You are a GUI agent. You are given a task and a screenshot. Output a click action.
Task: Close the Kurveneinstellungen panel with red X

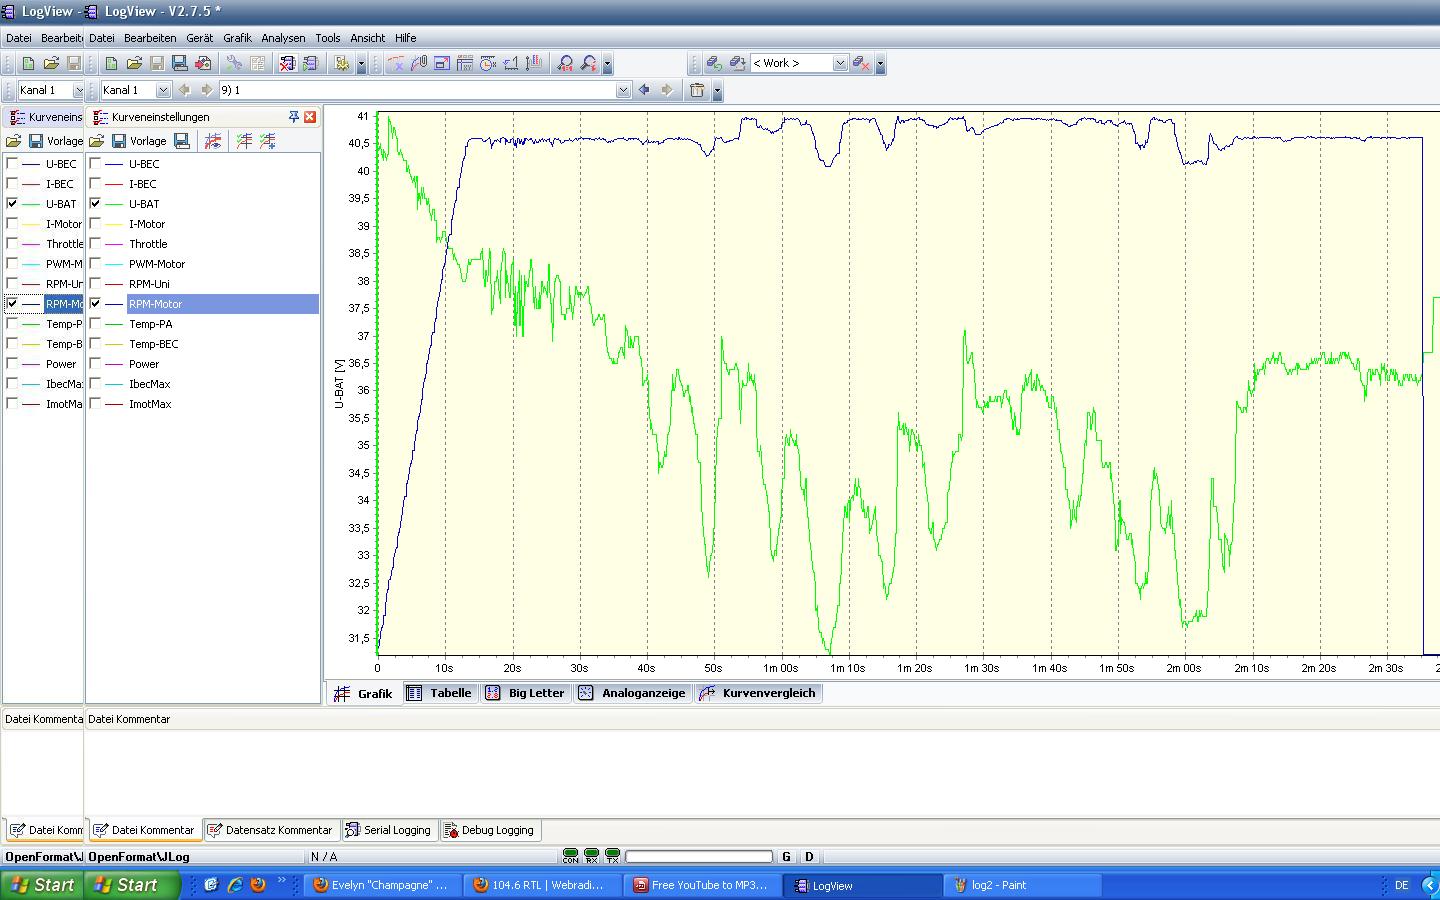310,117
